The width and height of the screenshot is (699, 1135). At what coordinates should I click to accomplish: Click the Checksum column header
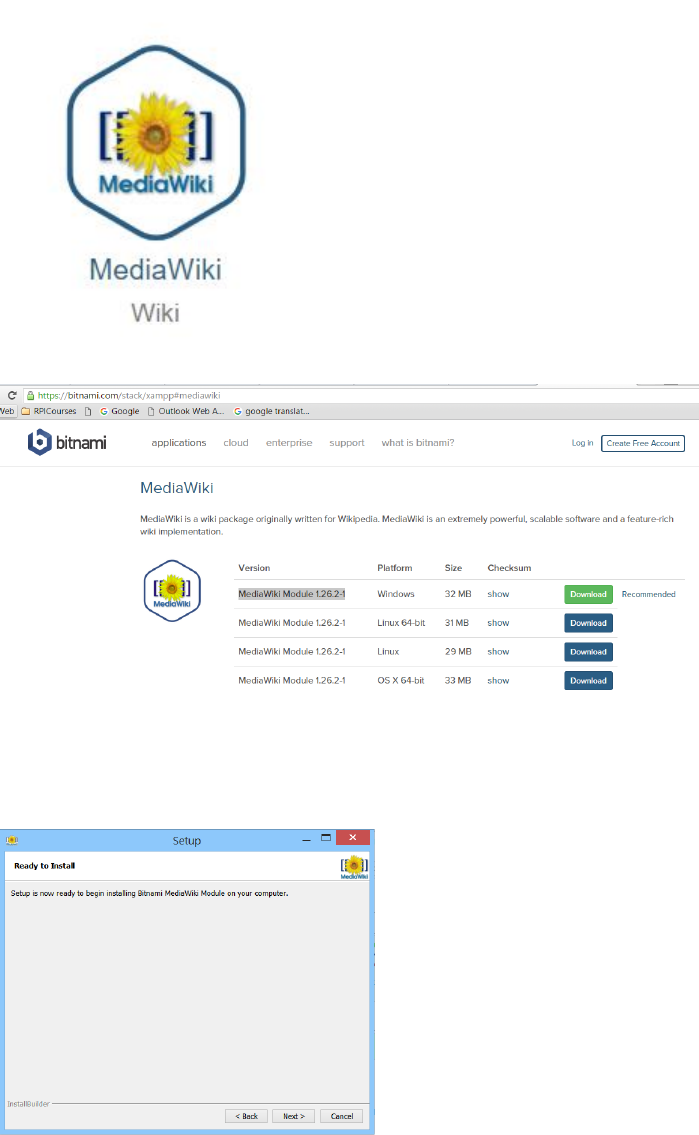coord(509,568)
